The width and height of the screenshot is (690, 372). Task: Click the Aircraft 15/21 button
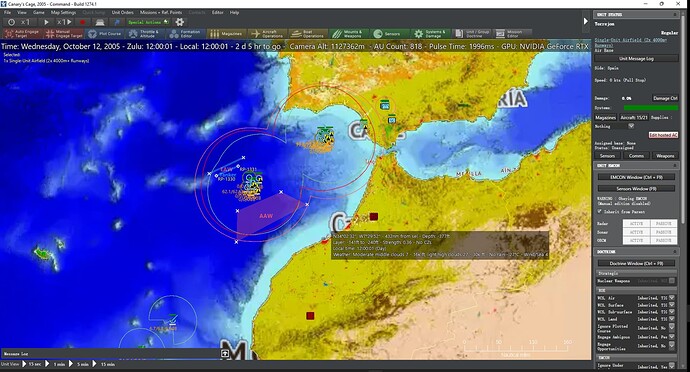click(x=634, y=118)
